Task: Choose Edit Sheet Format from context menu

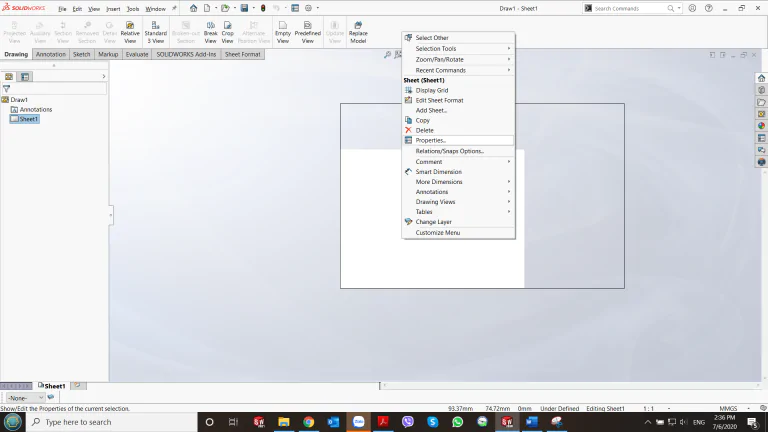Action: coord(458,100)
